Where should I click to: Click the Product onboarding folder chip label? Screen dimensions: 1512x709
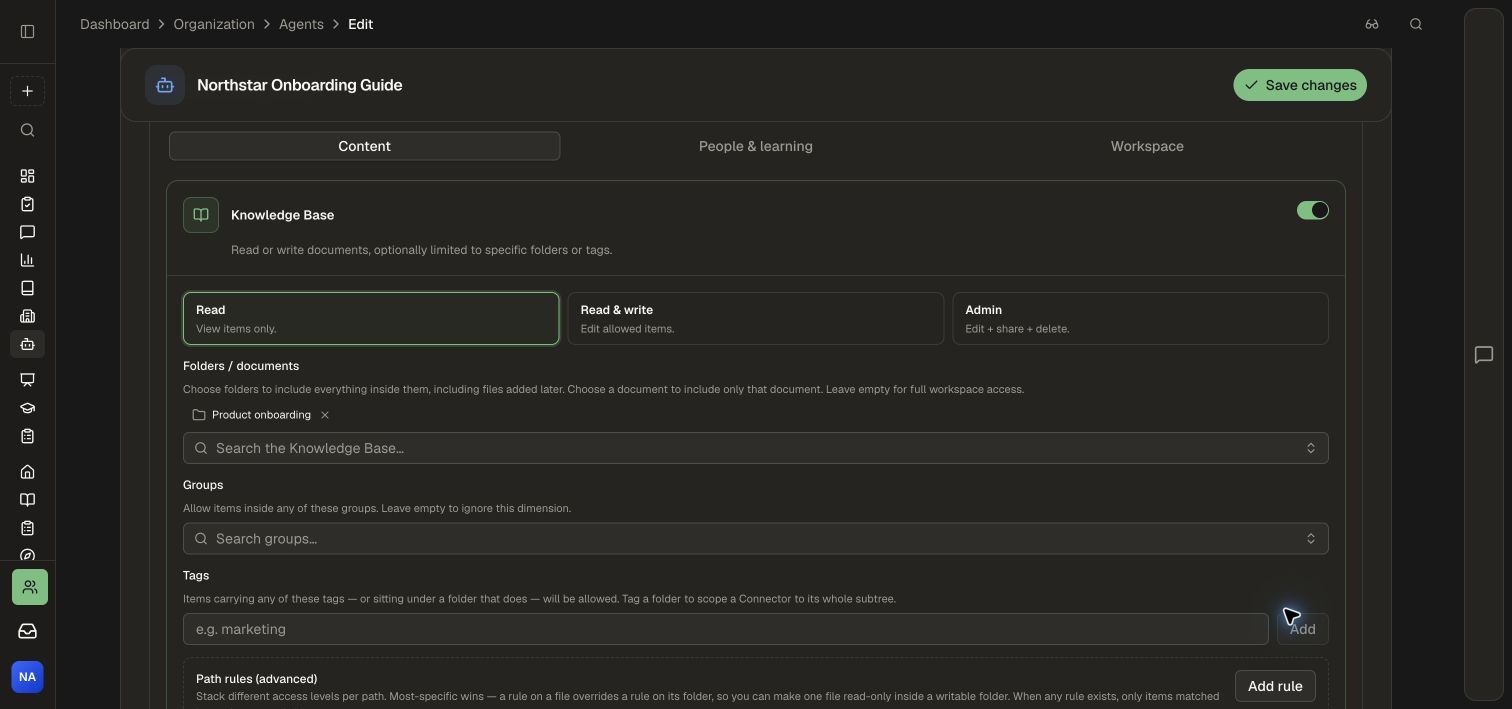(261, 415)
